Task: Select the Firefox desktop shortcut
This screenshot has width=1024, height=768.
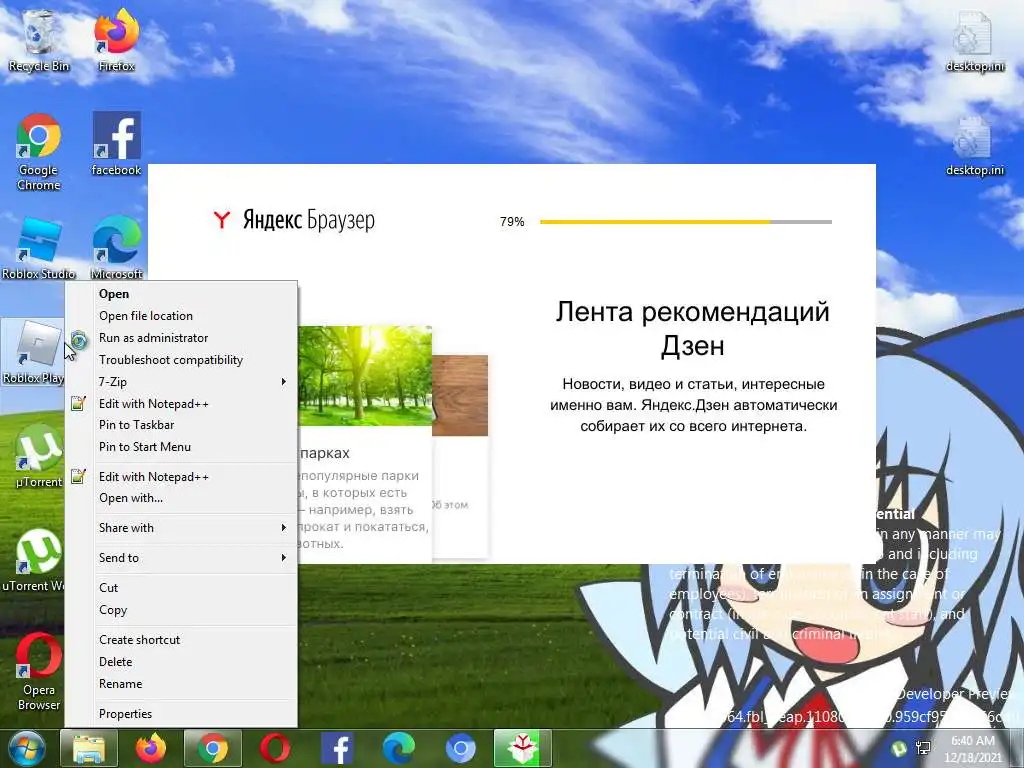Action: pyautogui.click(x=116, y=41)
